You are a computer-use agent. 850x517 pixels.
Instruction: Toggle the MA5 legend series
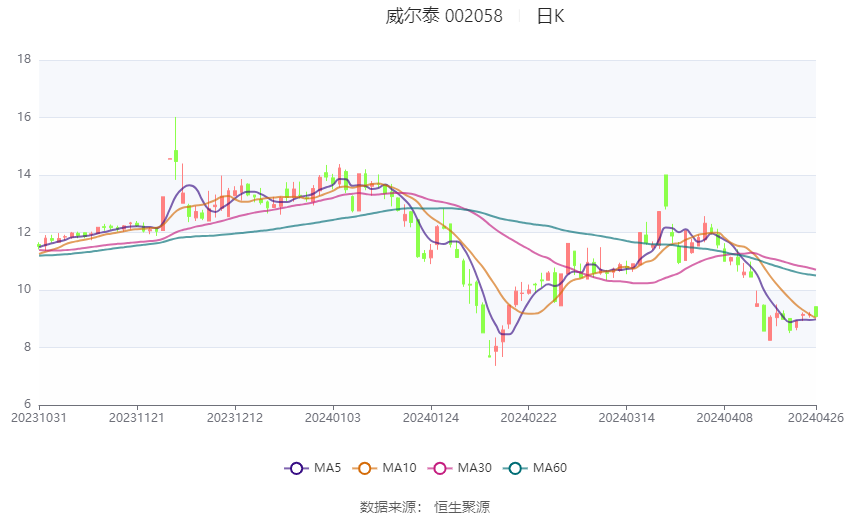click(313, 468)
